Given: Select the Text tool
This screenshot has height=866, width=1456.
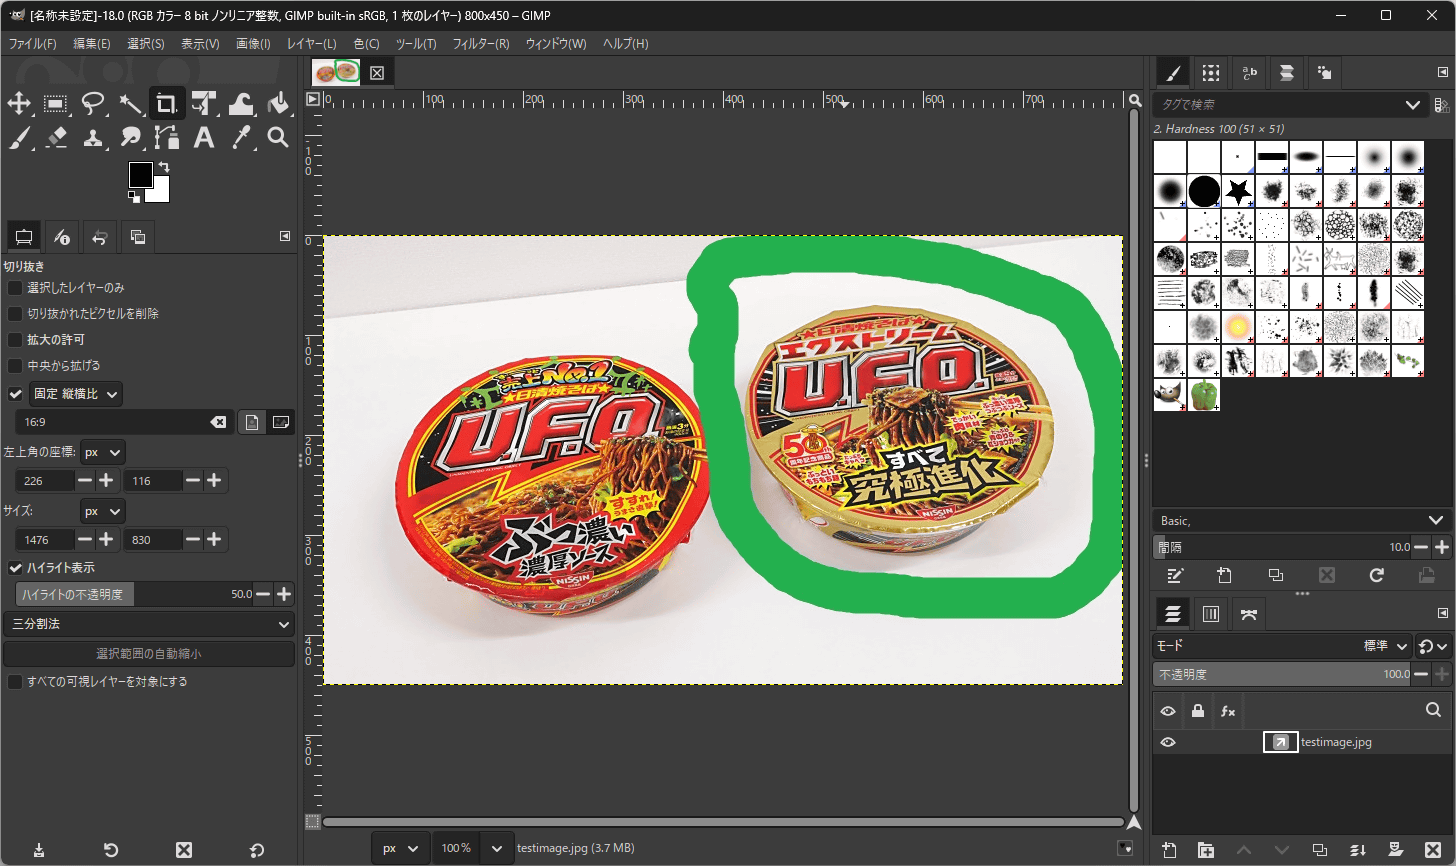Looking at the screenshot, I should [x=204, y=138].
